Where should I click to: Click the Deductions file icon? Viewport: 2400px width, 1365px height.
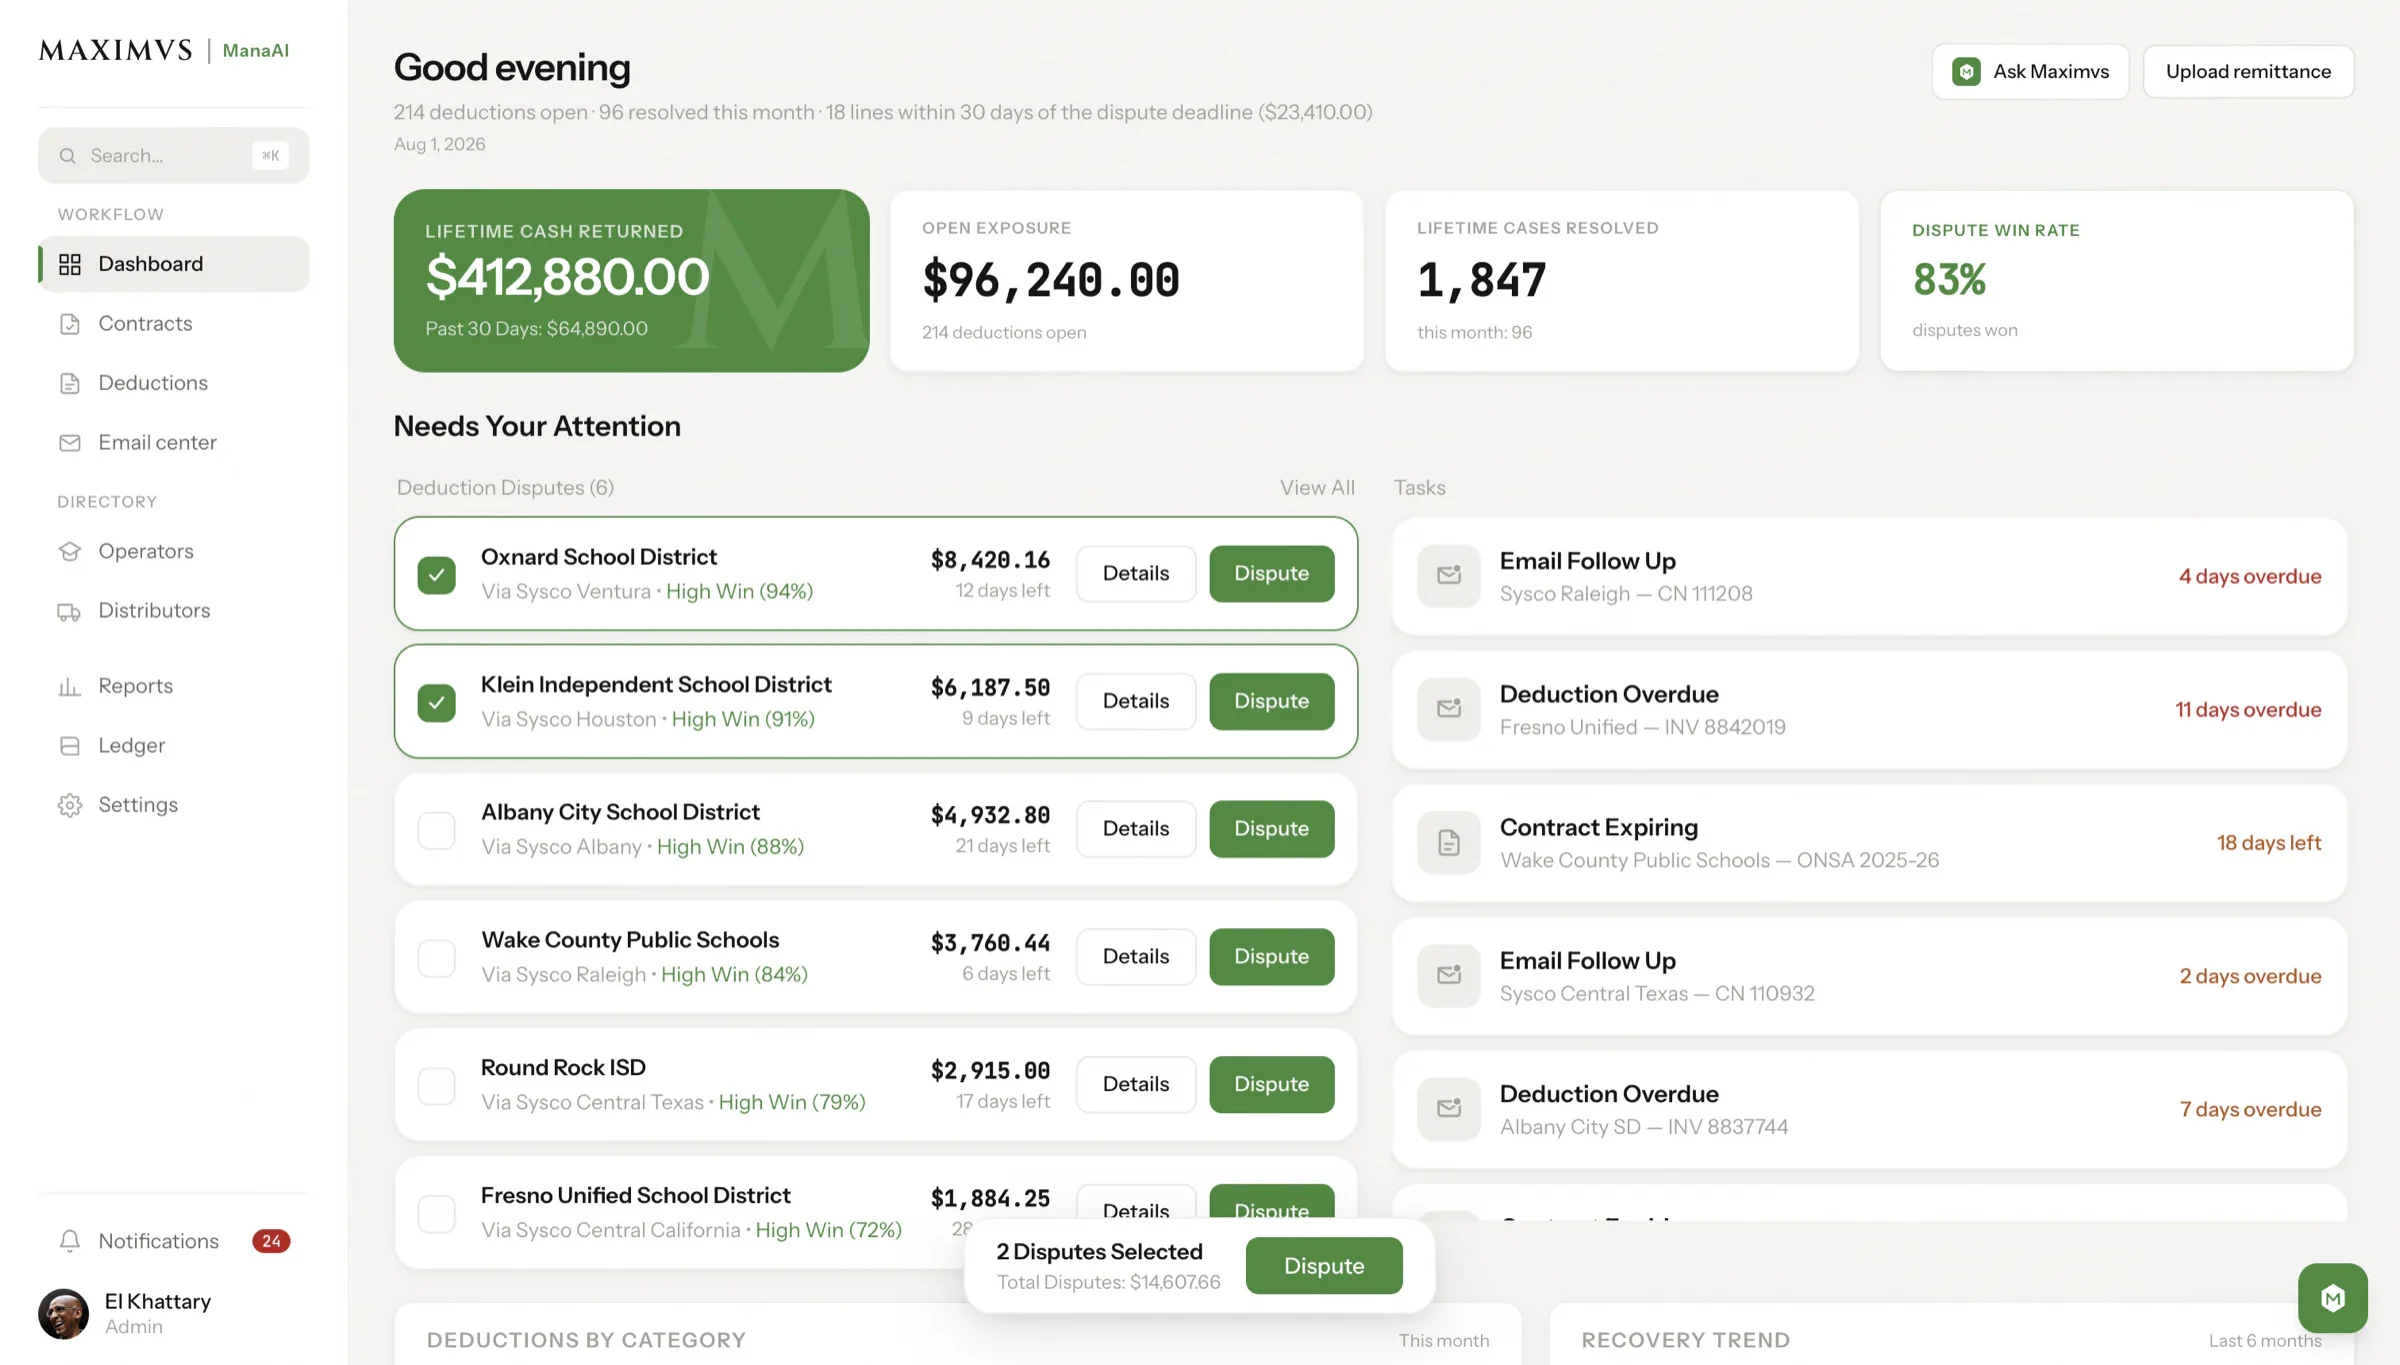click(69, 383)
